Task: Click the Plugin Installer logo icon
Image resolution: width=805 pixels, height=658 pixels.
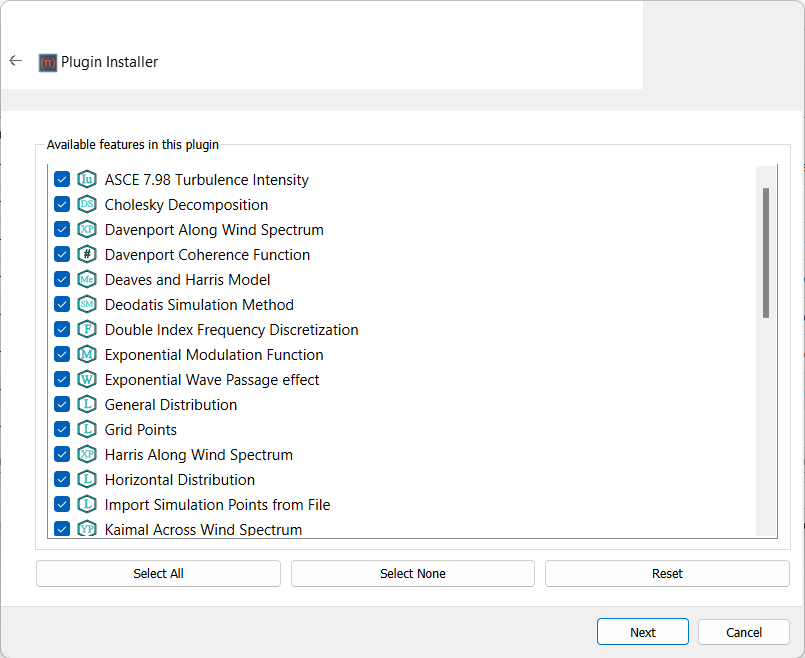Action: (48, 62)
